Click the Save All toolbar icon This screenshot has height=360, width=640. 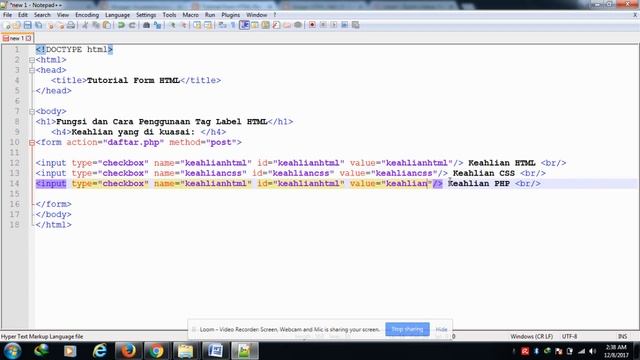click(x=39, y=25)
